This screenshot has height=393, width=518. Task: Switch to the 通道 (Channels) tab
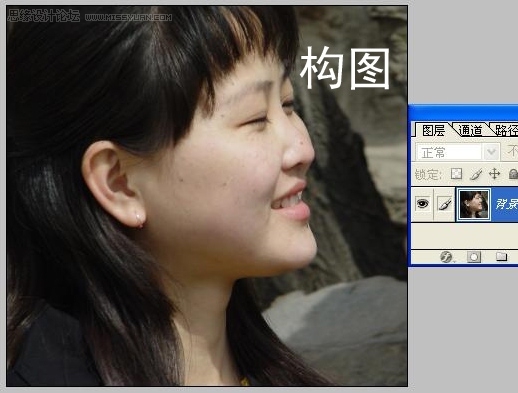tap(470, 130)
